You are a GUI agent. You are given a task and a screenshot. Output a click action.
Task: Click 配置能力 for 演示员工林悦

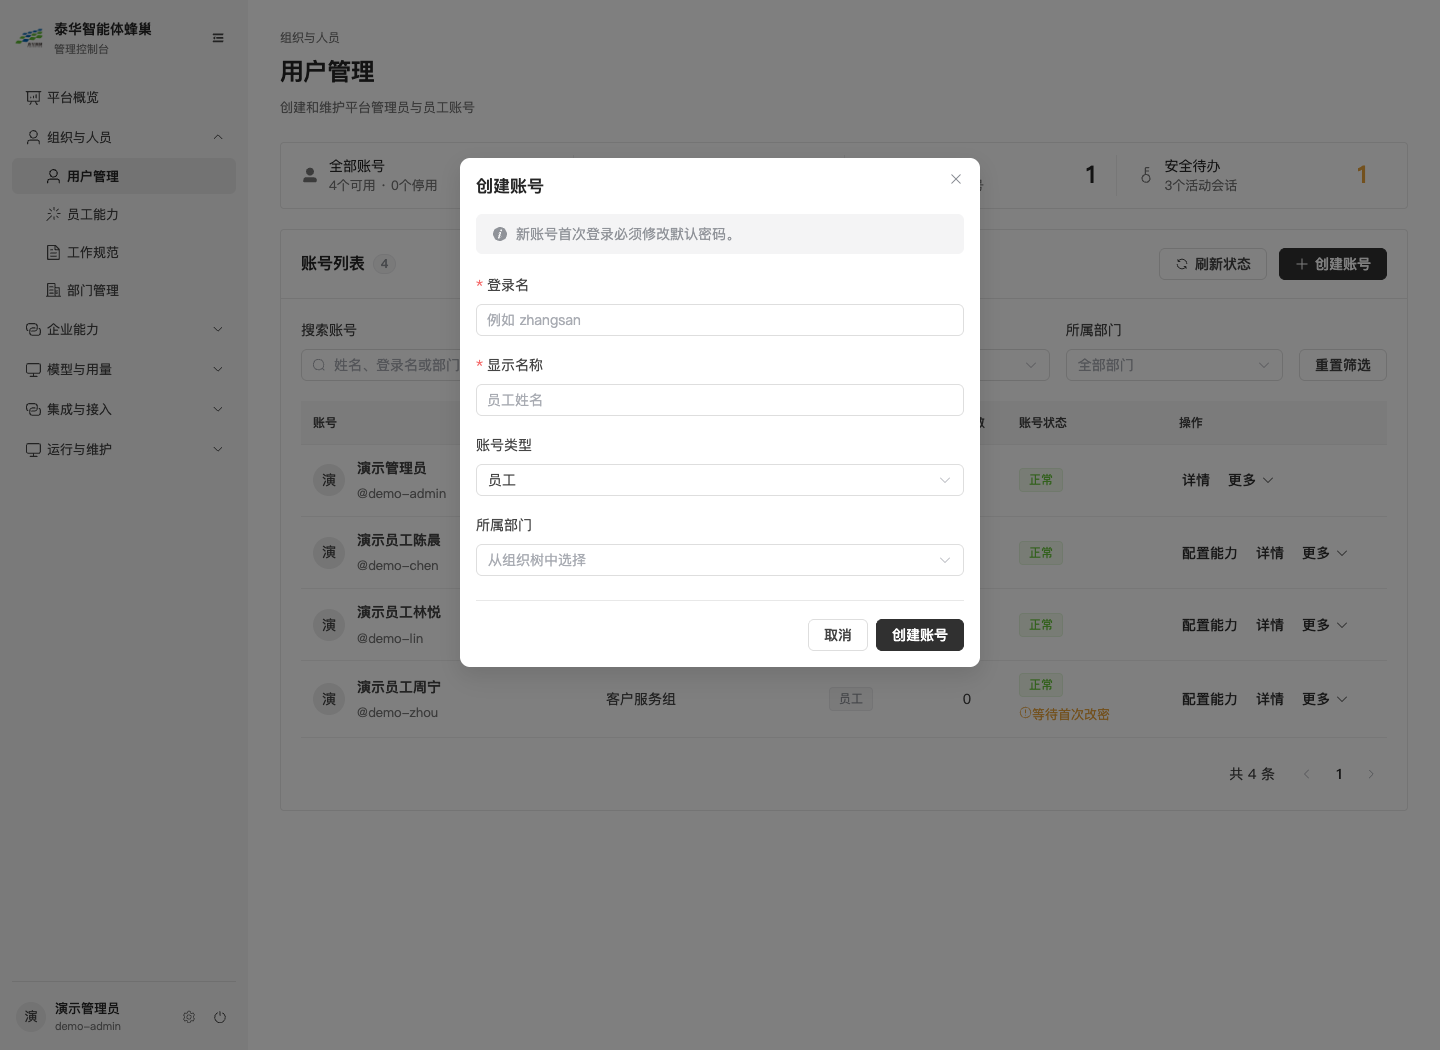[1210, 625]
